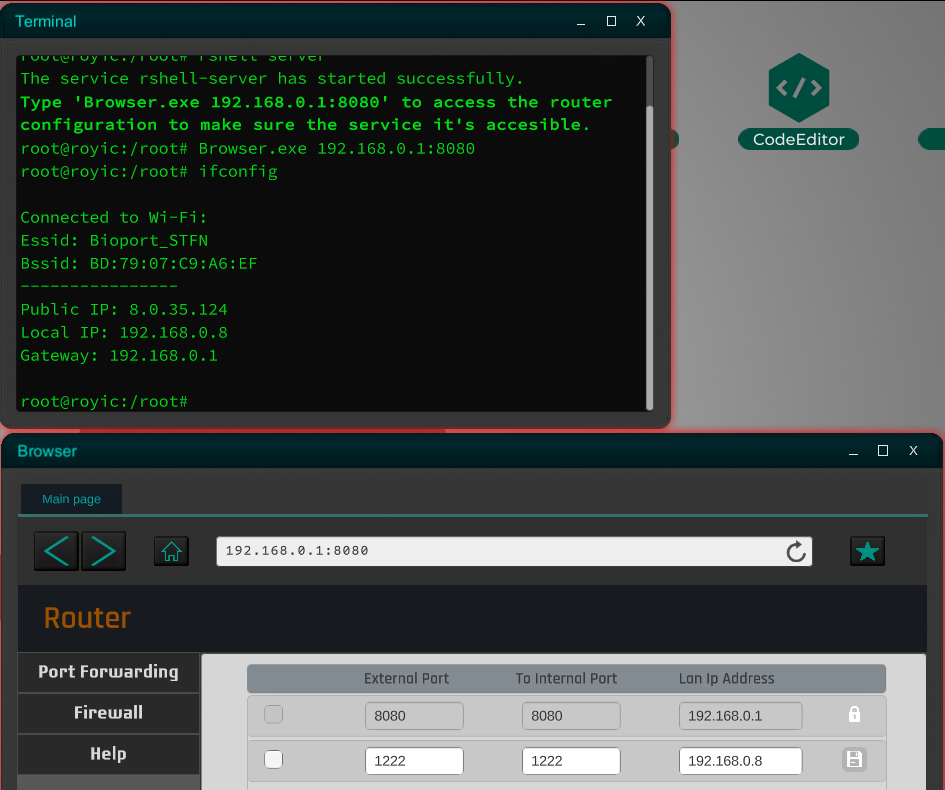Click External Port column header

(406, 679)
